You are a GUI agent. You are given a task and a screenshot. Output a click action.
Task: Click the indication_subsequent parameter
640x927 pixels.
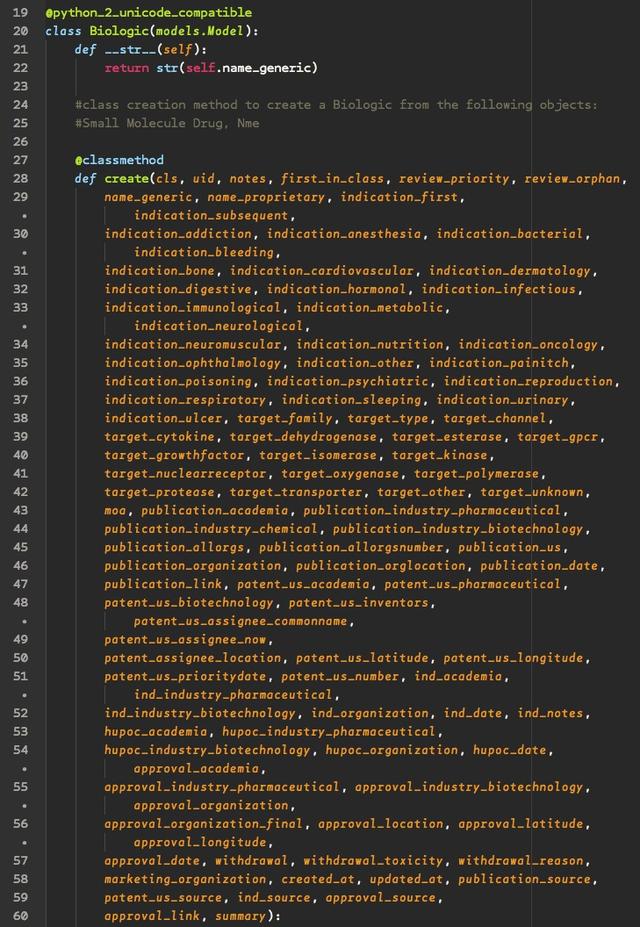pos(211,215)
